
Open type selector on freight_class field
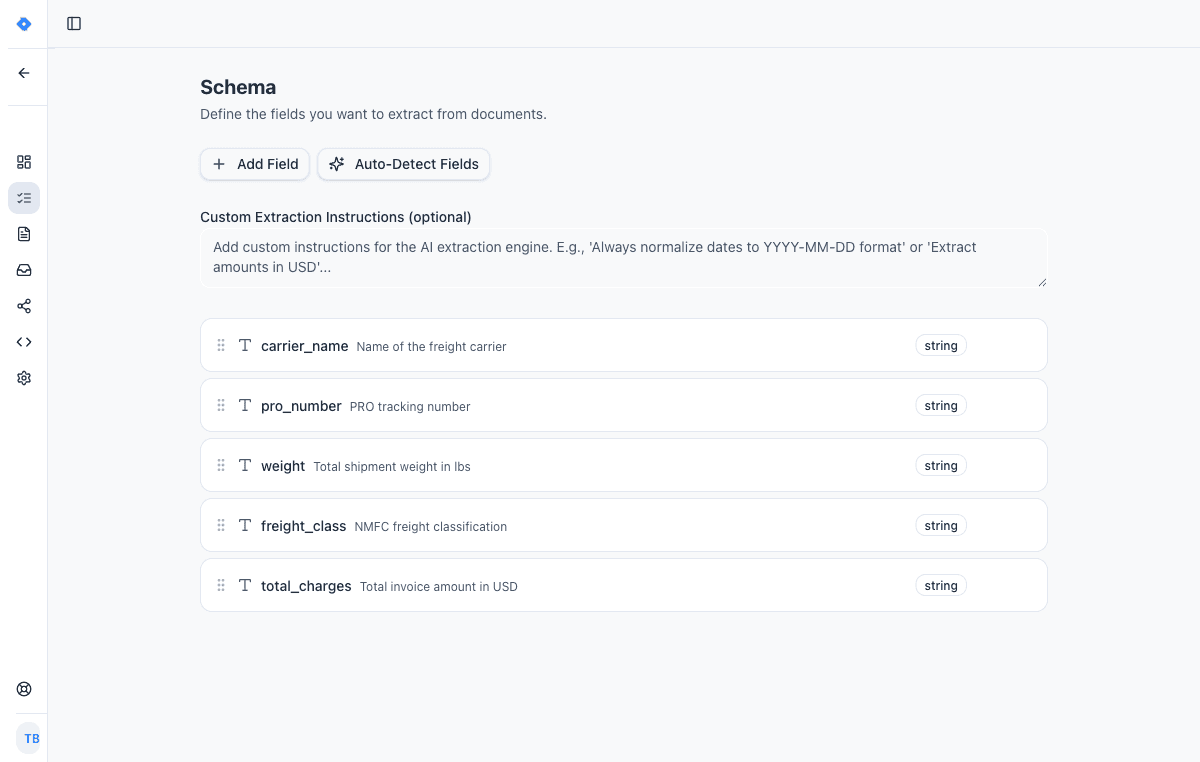click(x=940, y=525)
